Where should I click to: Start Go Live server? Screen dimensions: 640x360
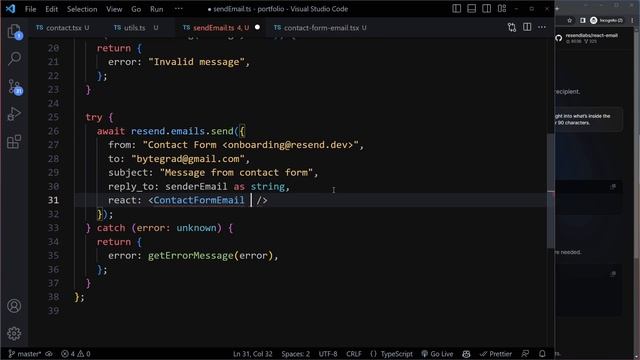click(x=437, y=354)
